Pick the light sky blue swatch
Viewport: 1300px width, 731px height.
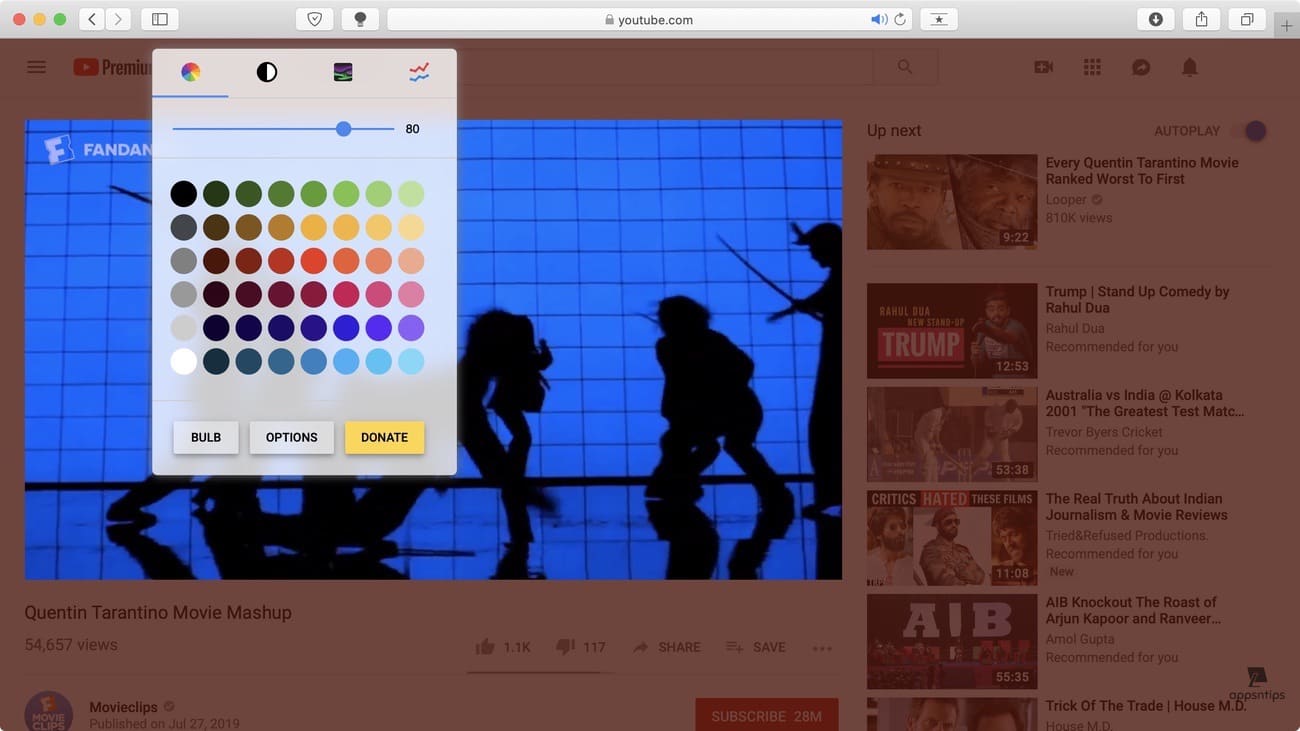coord(411,361)
